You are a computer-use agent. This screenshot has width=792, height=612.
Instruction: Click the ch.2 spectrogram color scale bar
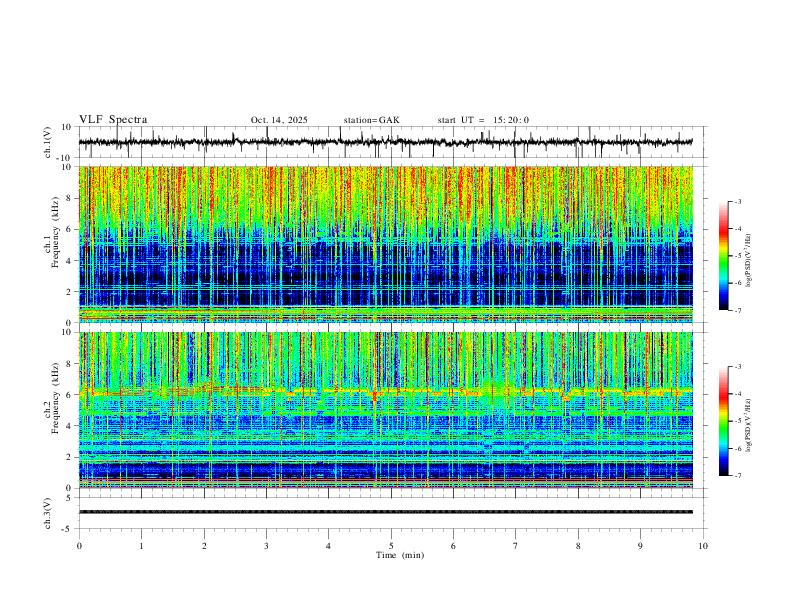pos(724,421)
